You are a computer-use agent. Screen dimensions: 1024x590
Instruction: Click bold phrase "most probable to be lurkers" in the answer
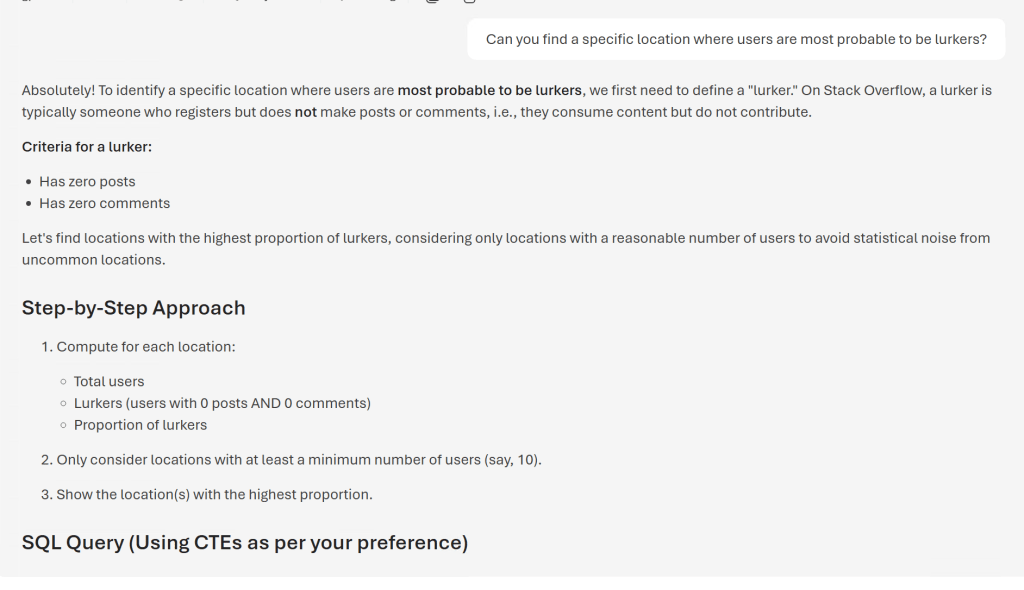pyautogui.click(x=489, y=91)
